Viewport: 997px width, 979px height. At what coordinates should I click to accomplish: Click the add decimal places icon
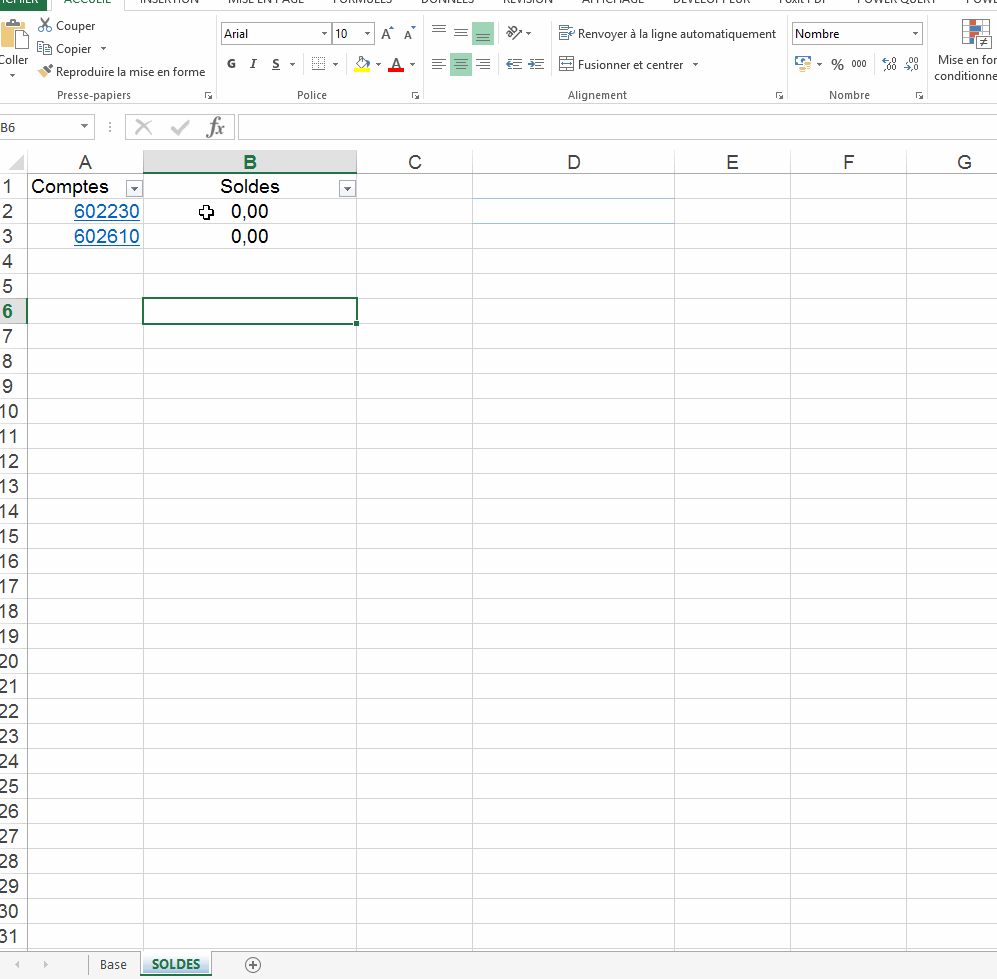889,65
